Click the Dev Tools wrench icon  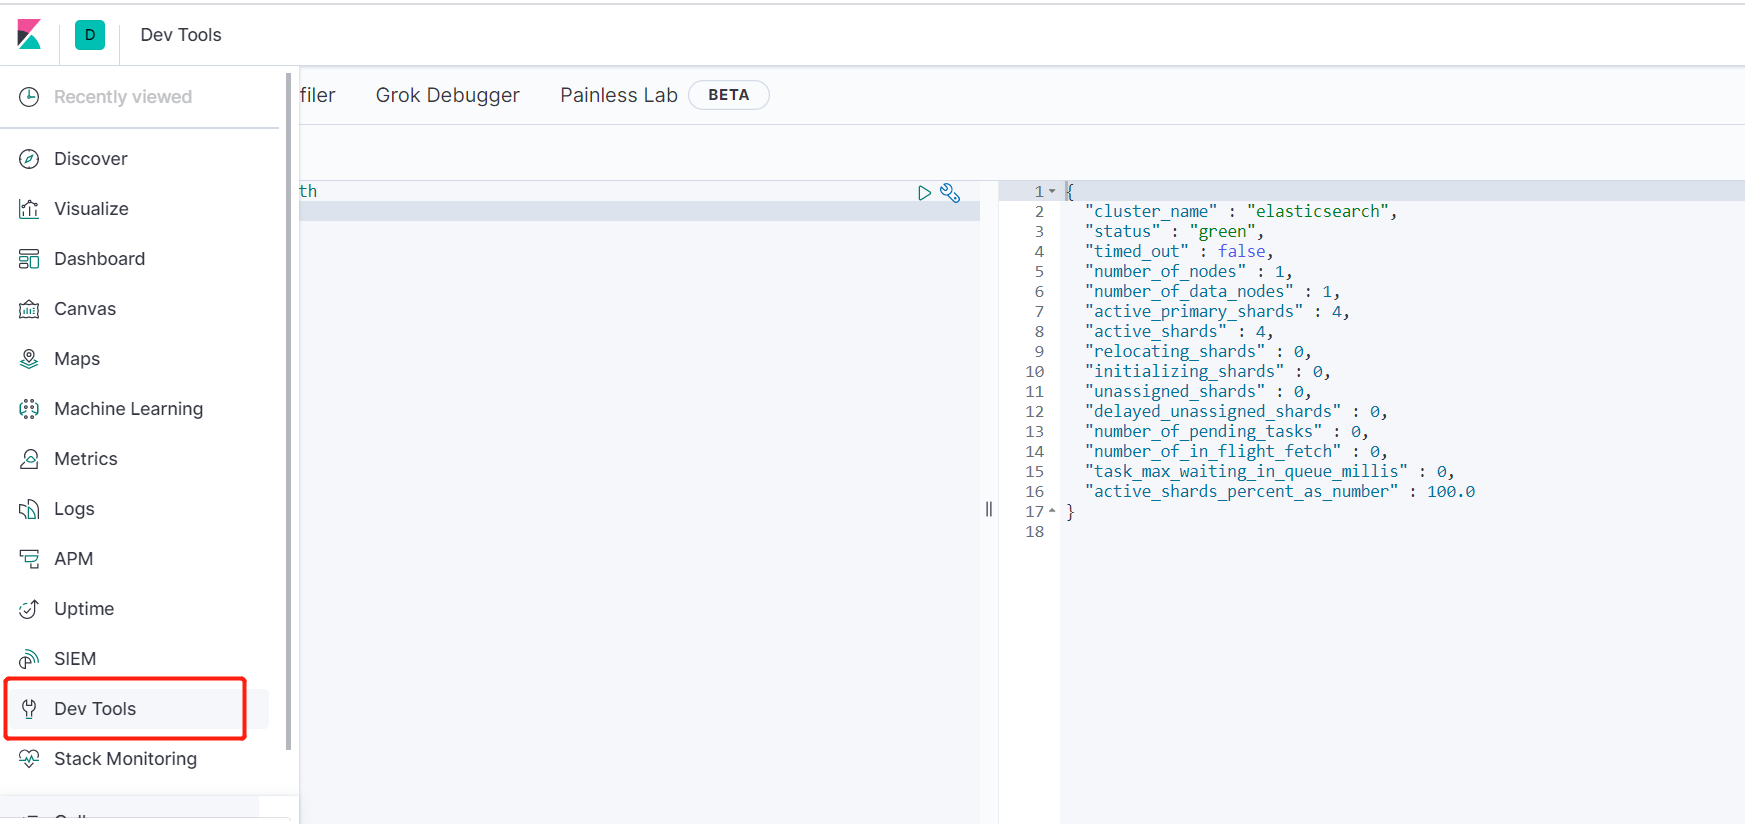pyautogui.click(x=29, y=709)
